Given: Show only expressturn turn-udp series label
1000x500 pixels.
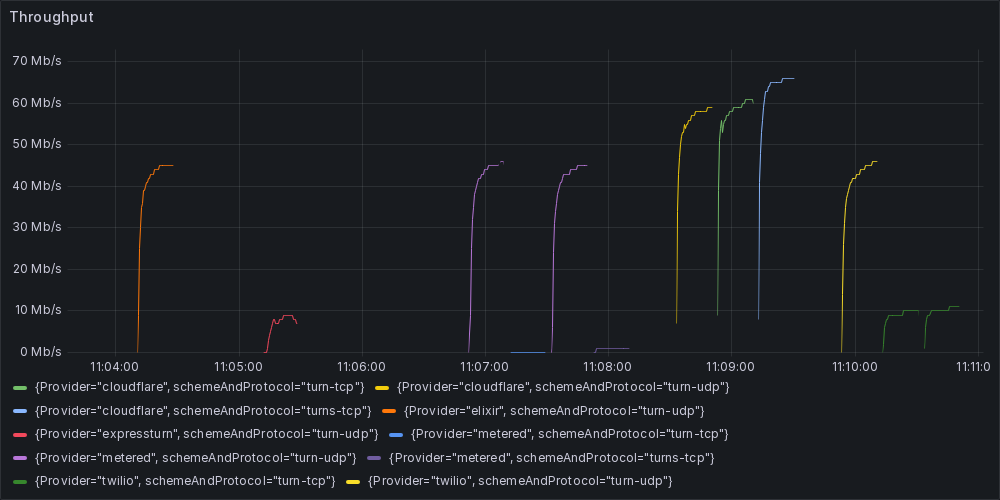Looking at the screenshot, I should tap(206, 434).
